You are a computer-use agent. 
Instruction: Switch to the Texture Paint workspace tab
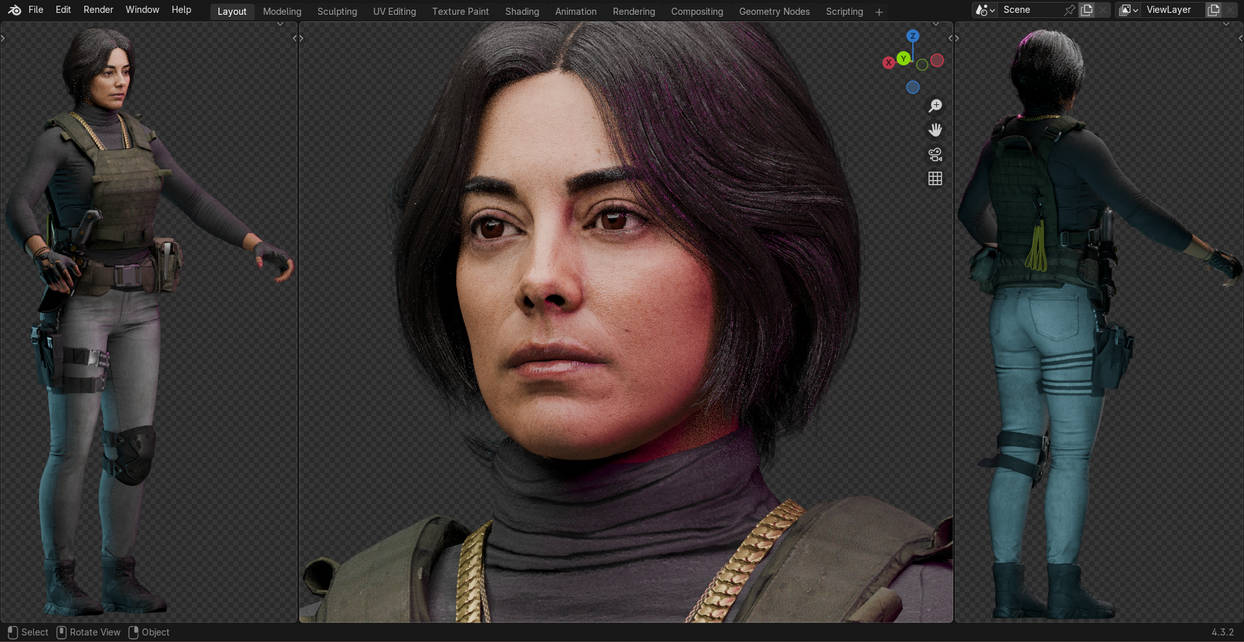pos(460,11)
